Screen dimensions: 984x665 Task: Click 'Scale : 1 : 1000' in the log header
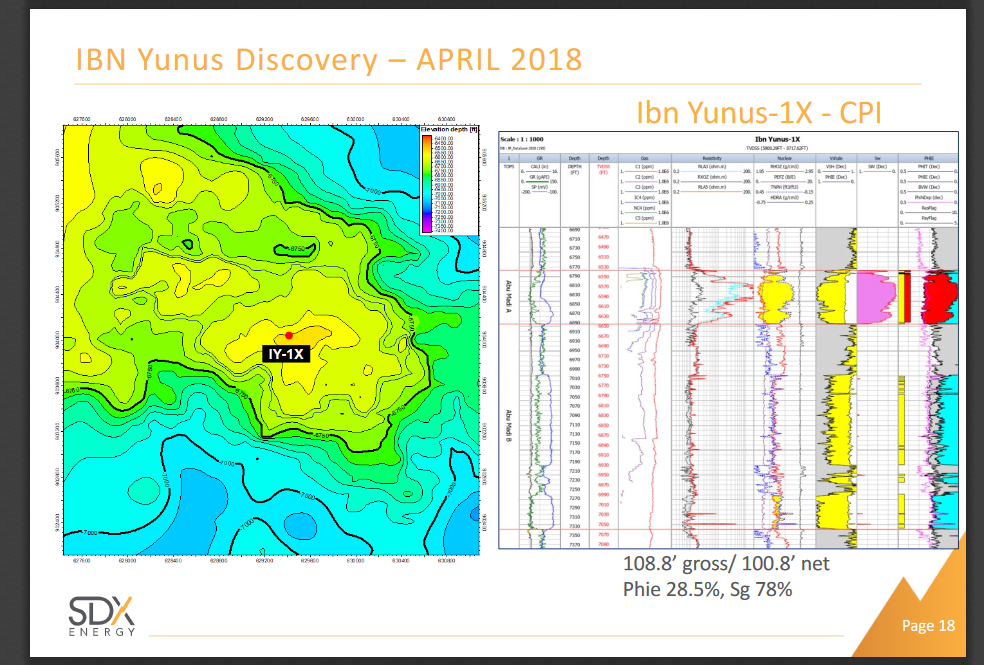(x=521, y=139)
